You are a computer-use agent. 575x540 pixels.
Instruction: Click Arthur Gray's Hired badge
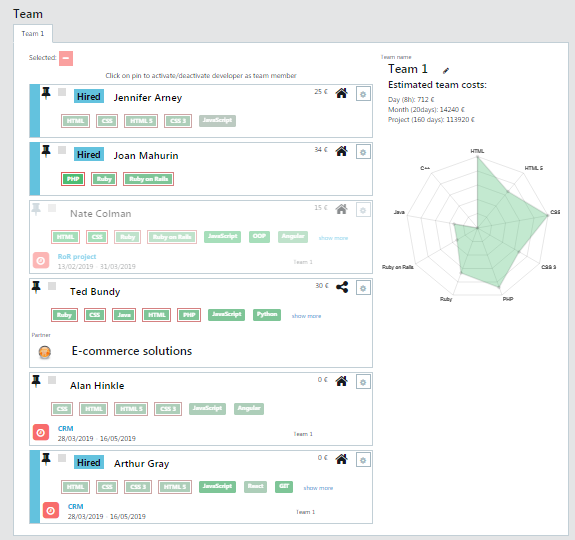89,463
